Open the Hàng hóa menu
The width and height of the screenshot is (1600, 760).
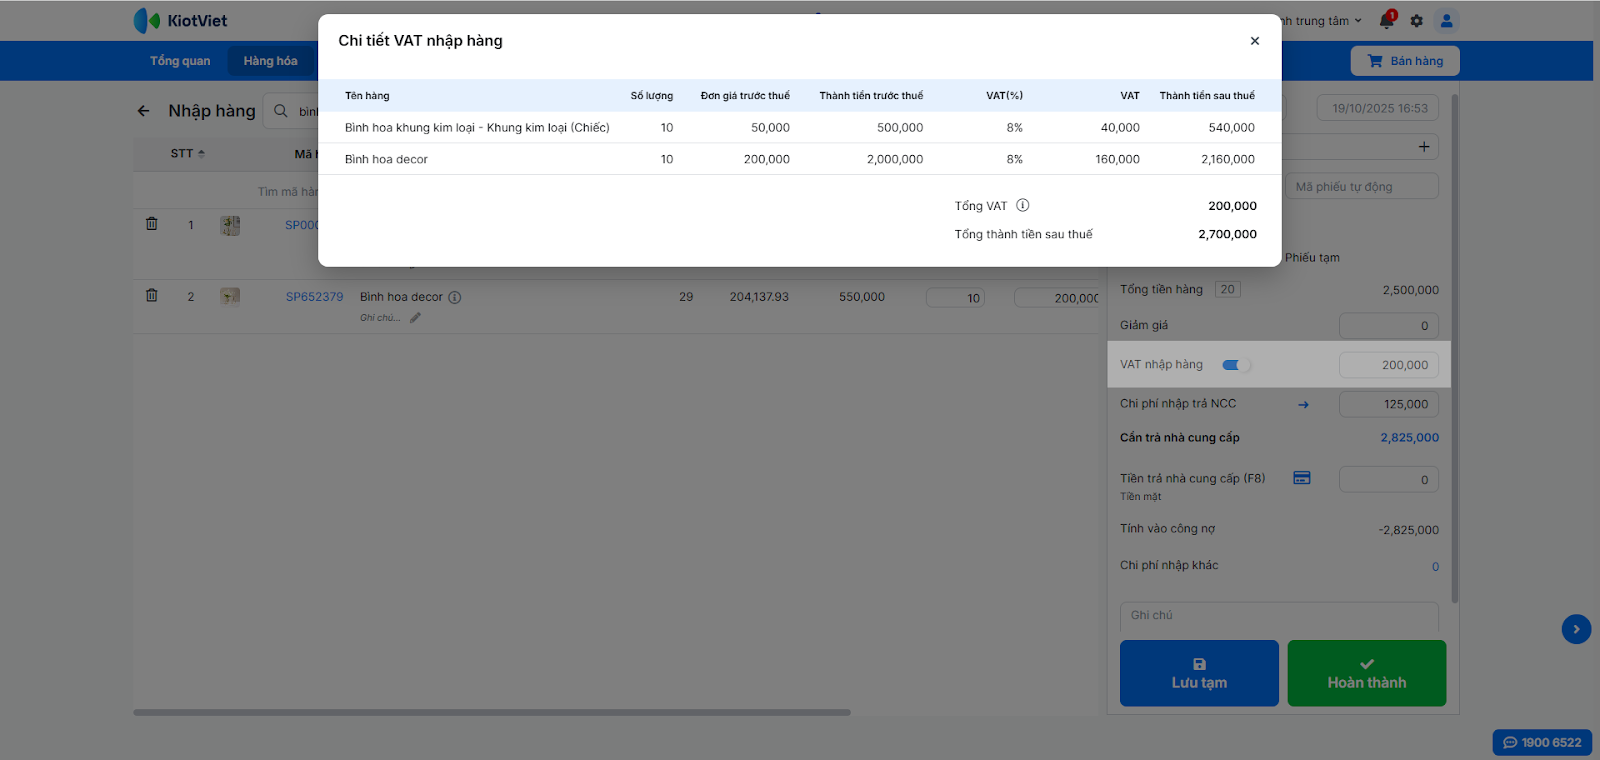tap(270, 61)
